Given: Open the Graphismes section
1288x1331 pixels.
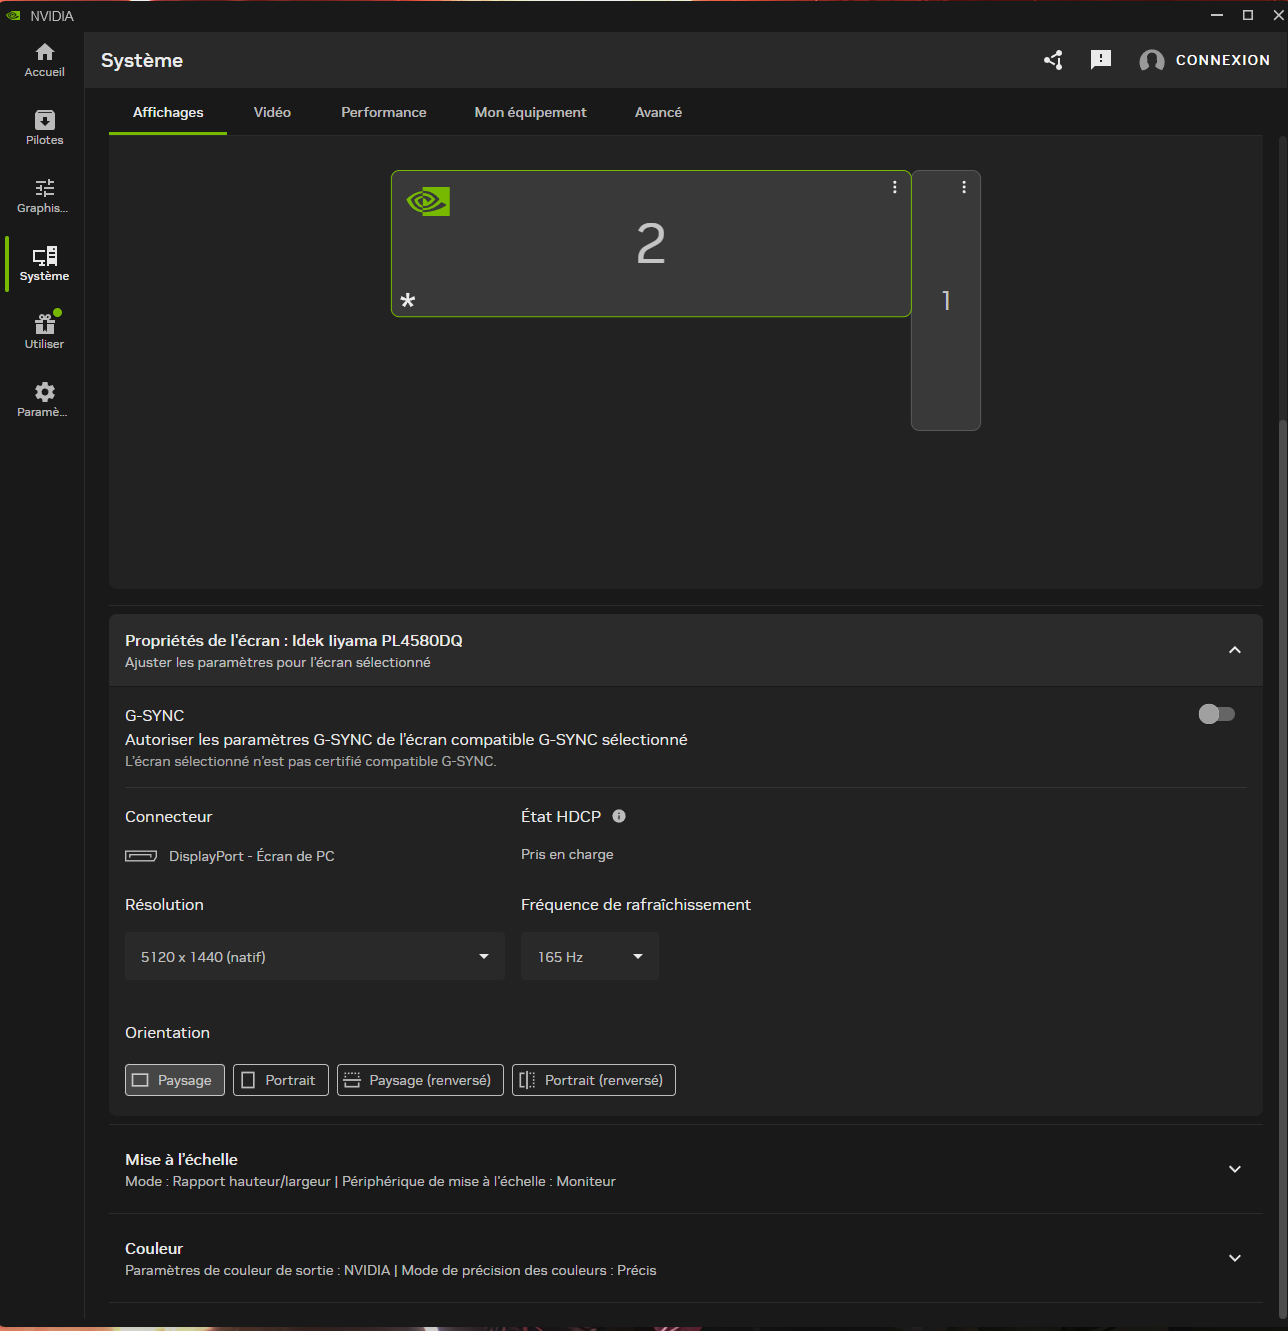Looking at the screenshot, I should point(44,195).
